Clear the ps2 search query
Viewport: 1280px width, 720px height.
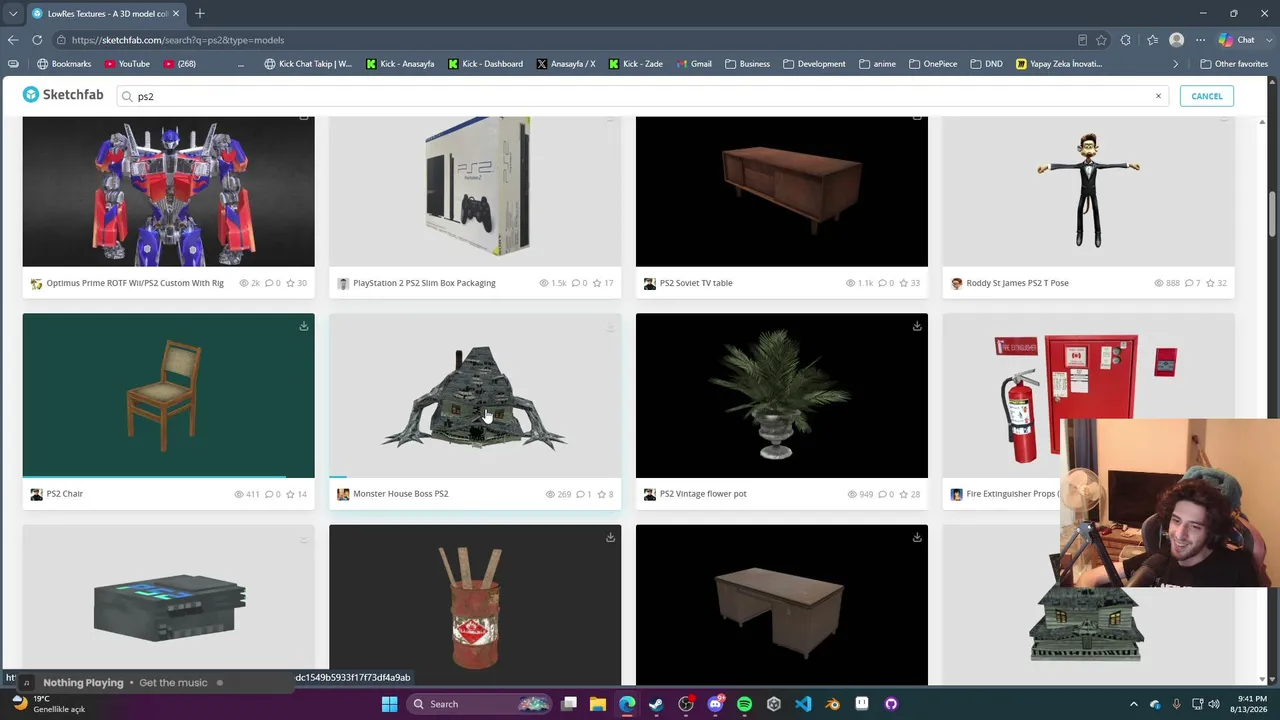click(x=1158, y=96)
